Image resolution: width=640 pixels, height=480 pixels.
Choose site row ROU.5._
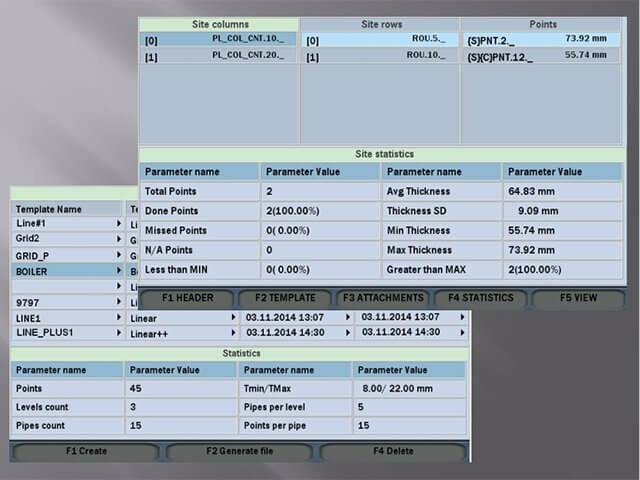(x=378, y=39)
